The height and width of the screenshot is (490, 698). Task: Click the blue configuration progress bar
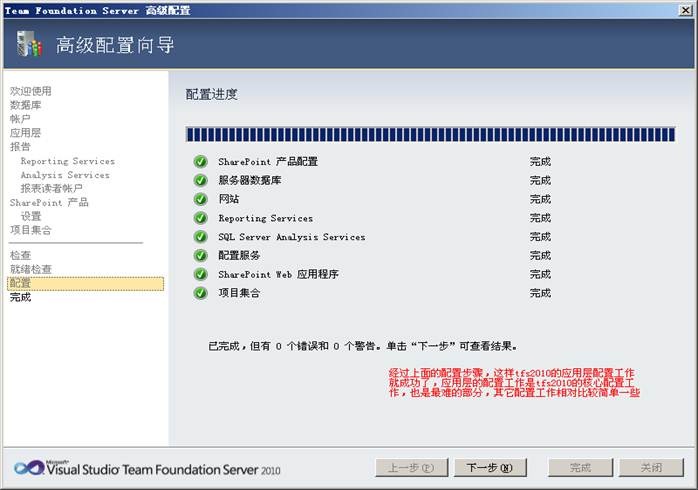430,134
